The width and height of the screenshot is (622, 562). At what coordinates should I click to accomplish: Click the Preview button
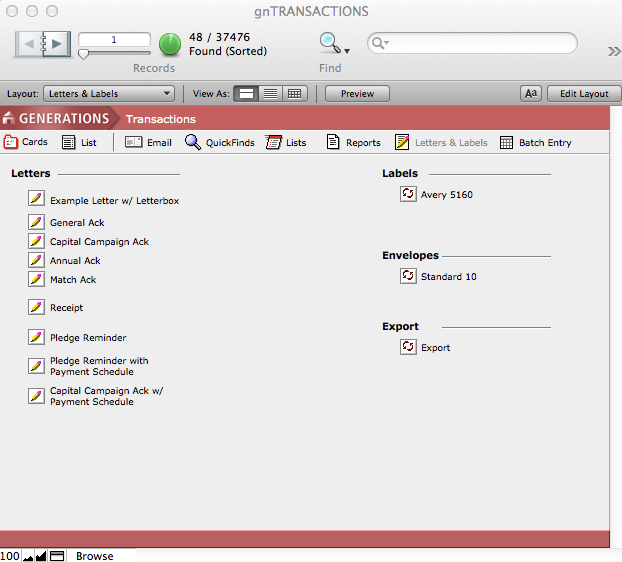357,93
